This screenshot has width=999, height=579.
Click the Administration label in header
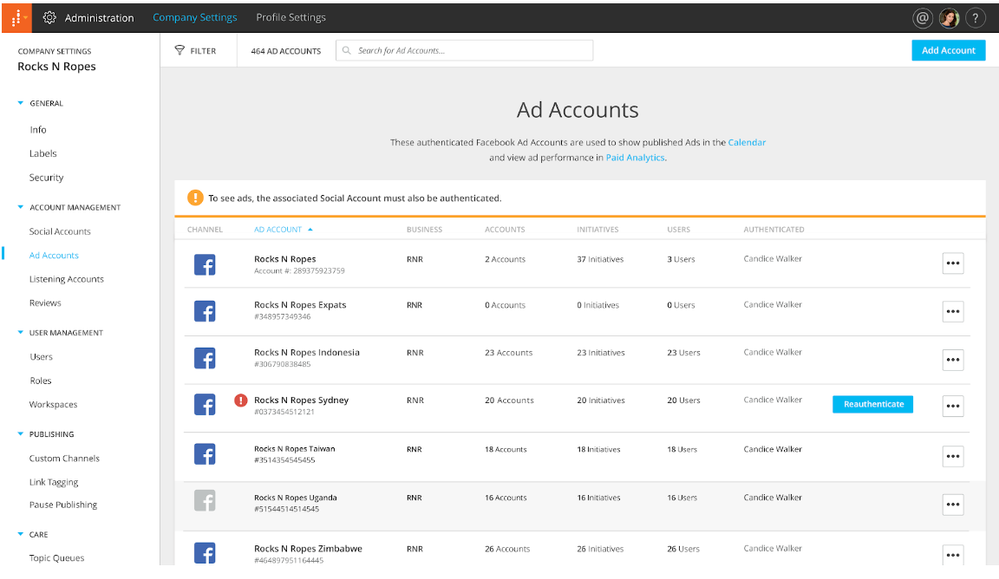(99, 18)
